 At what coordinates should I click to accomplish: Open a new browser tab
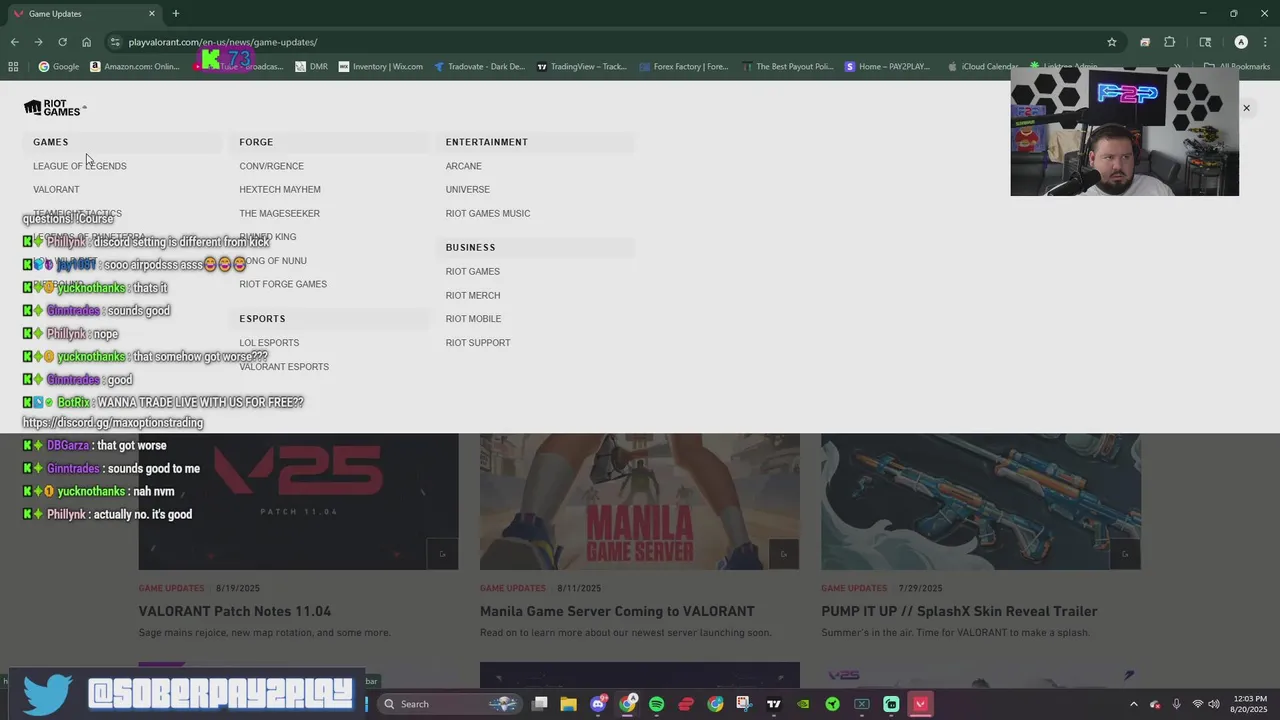(x=176, y=14)
